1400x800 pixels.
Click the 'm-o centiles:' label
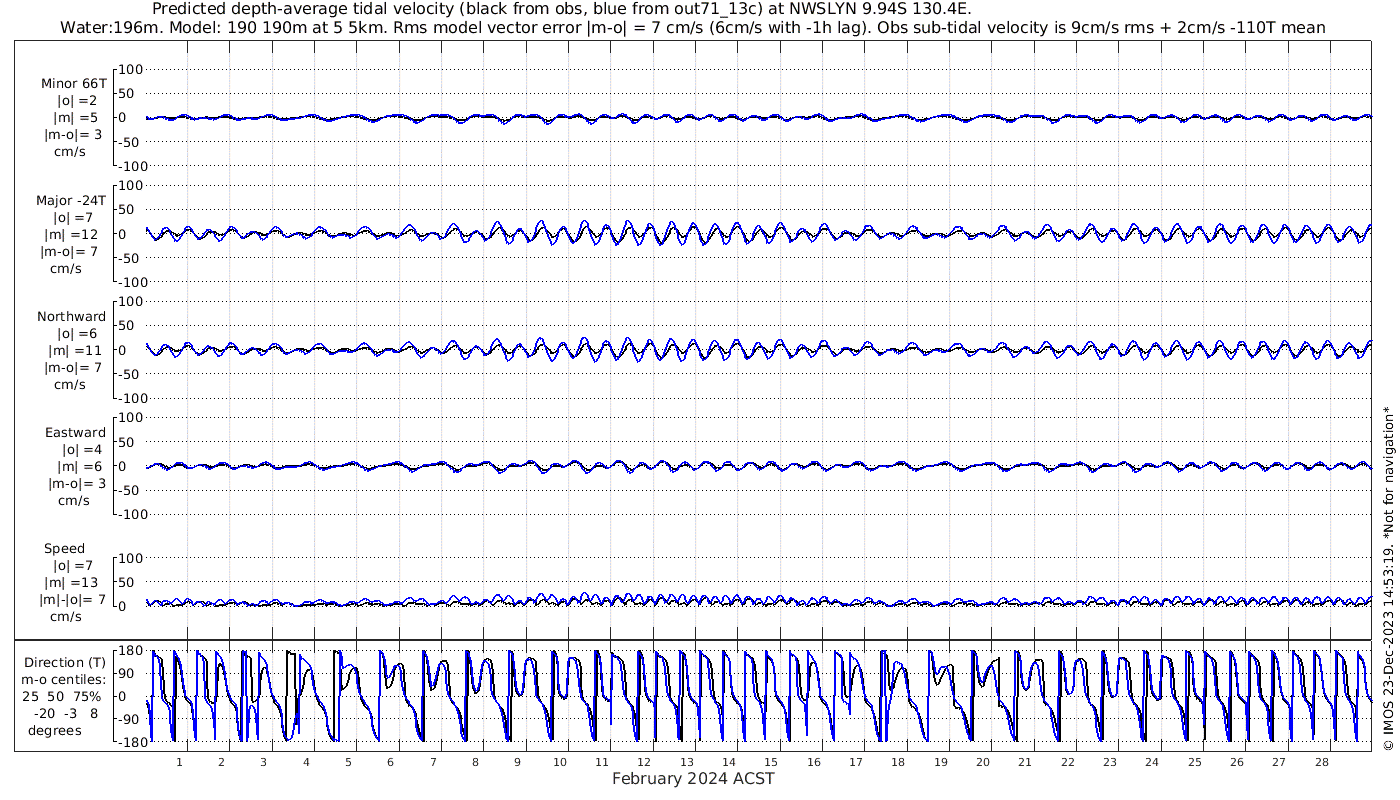pos(63,679)
